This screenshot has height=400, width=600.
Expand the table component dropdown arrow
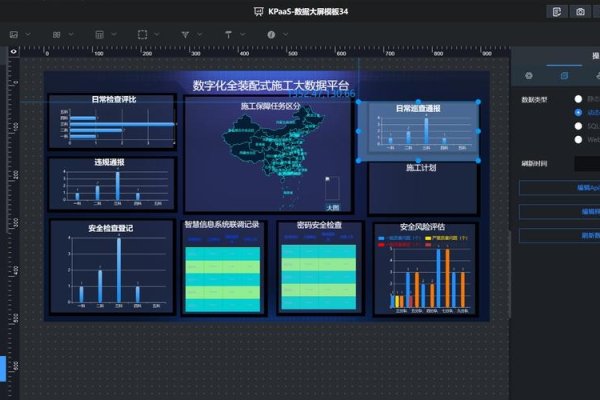[x=114, y=34]
